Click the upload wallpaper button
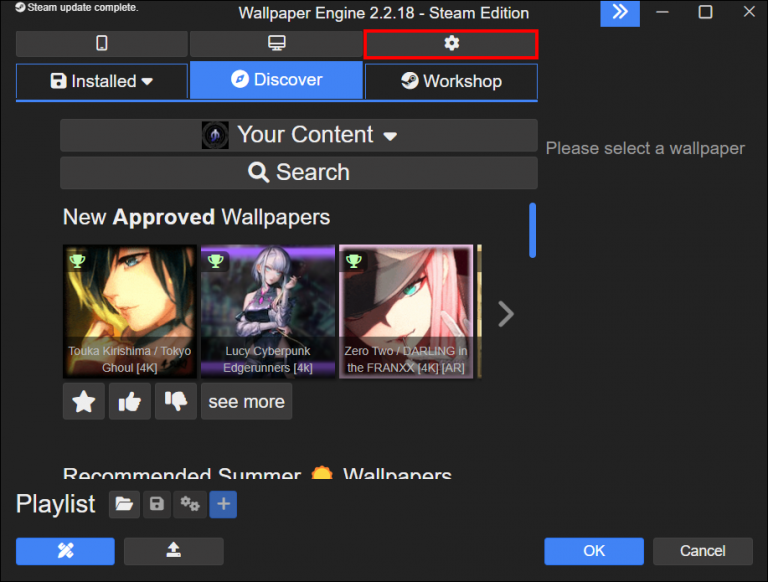Image resolution: width=768 pixels, height=582 pixels. (173, 551)
